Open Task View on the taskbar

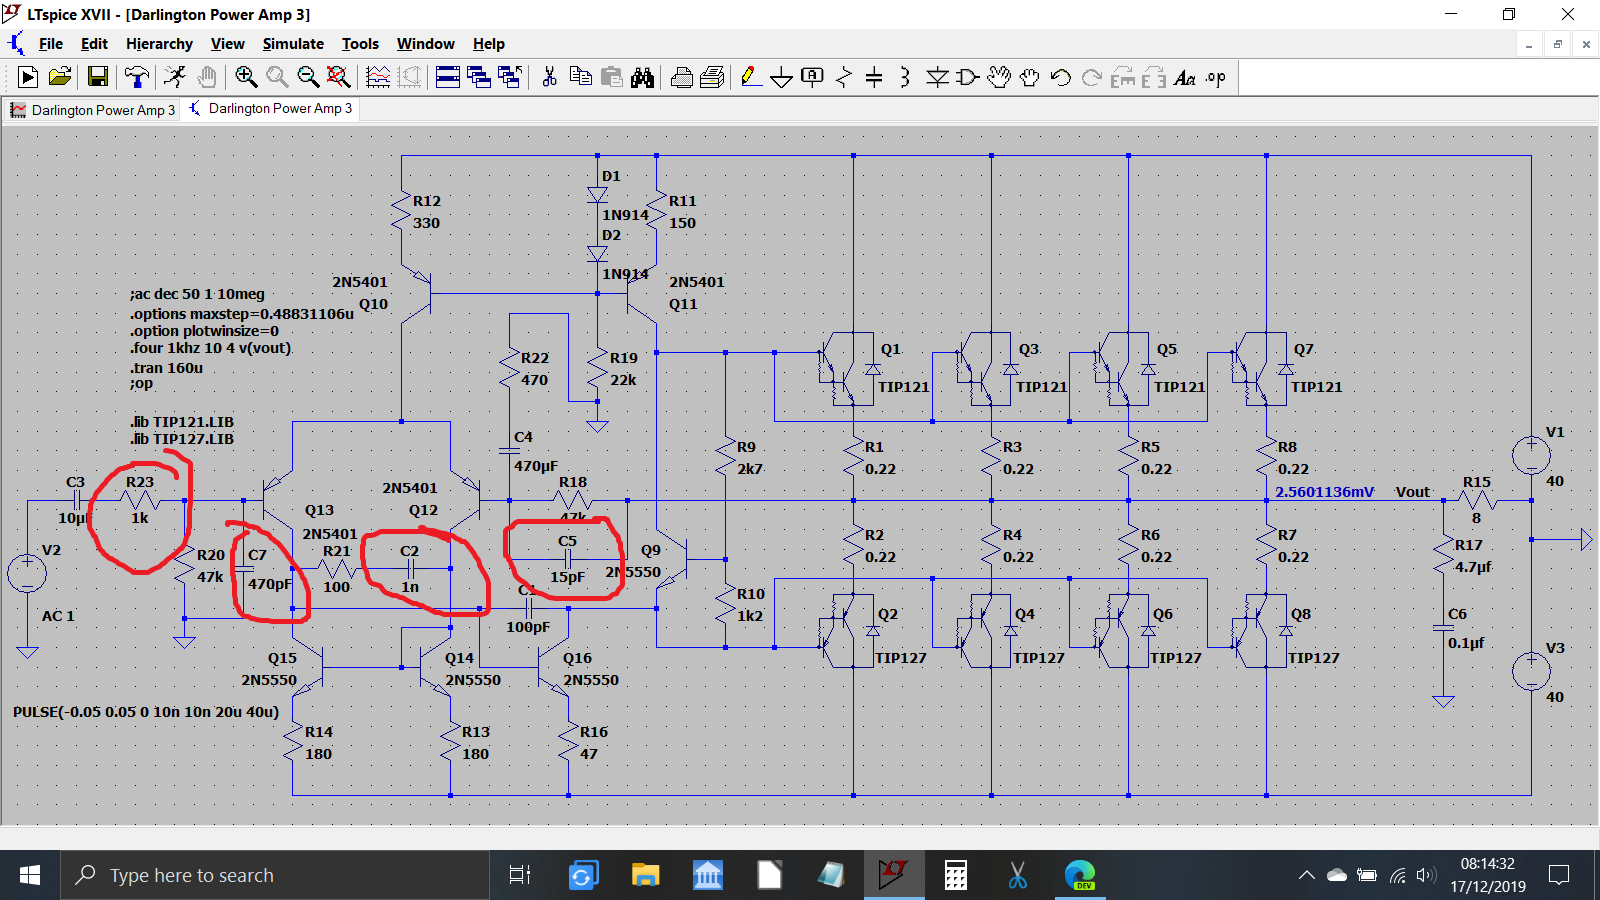click(519, 876)
